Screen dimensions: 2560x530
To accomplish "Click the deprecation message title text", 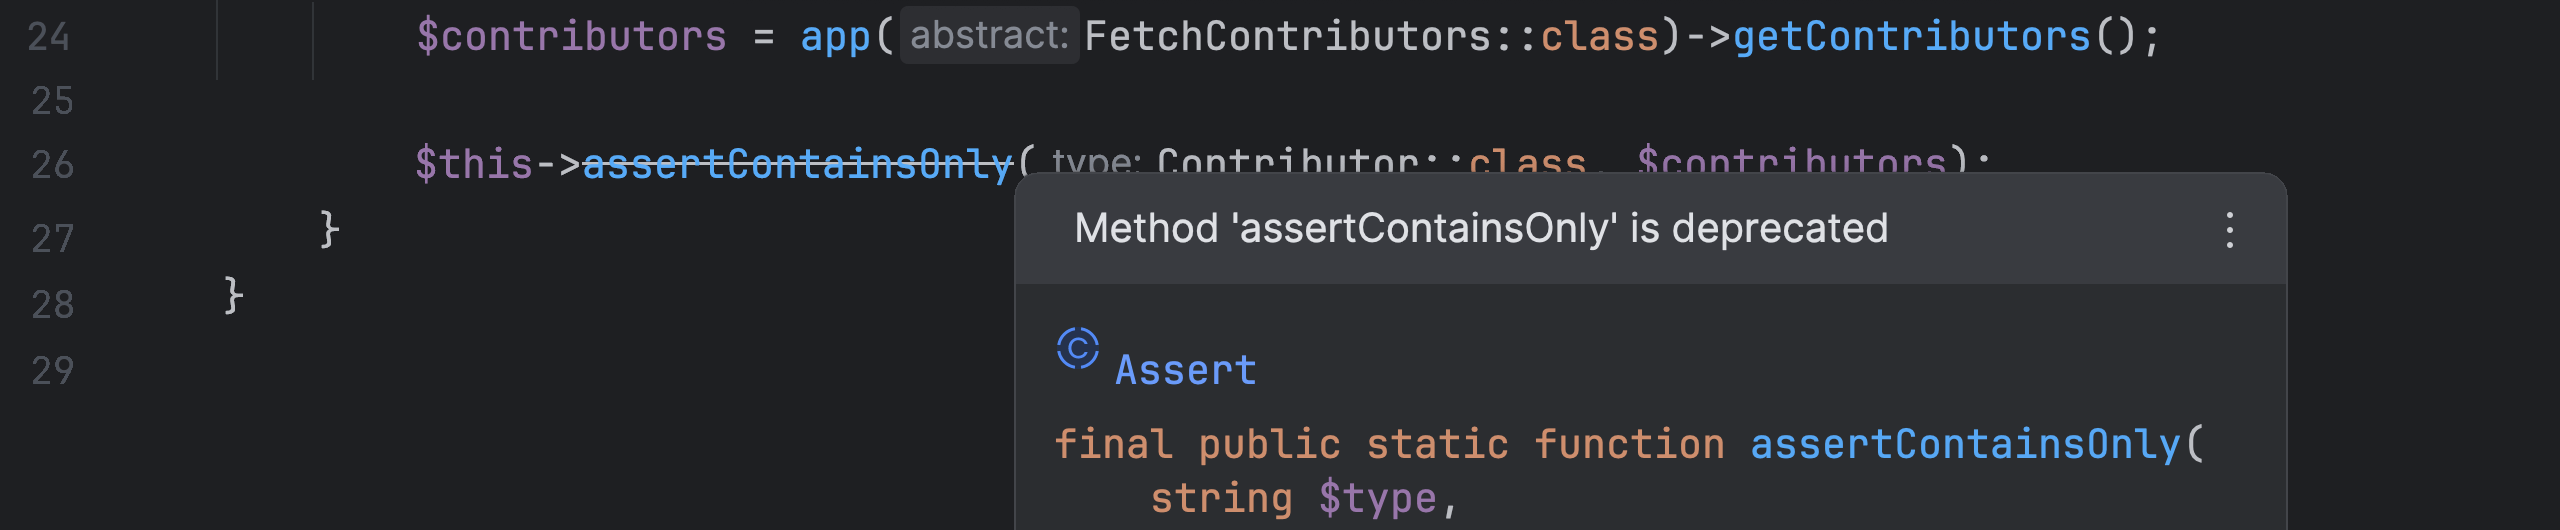I will (x=1481, y=229).
